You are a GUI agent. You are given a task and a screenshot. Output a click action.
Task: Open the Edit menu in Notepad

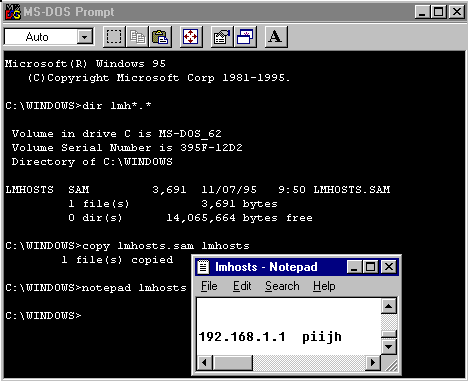[242, 286]
